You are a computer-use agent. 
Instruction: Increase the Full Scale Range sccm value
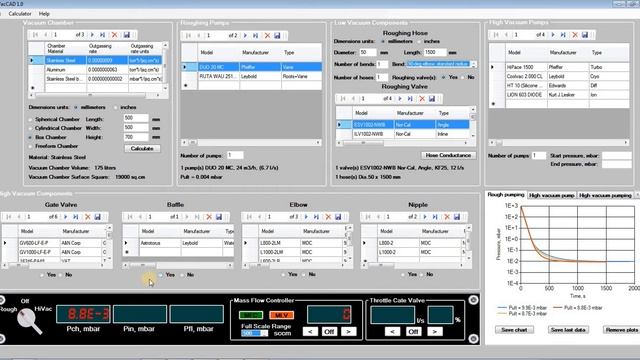click(x=264, y=332)
